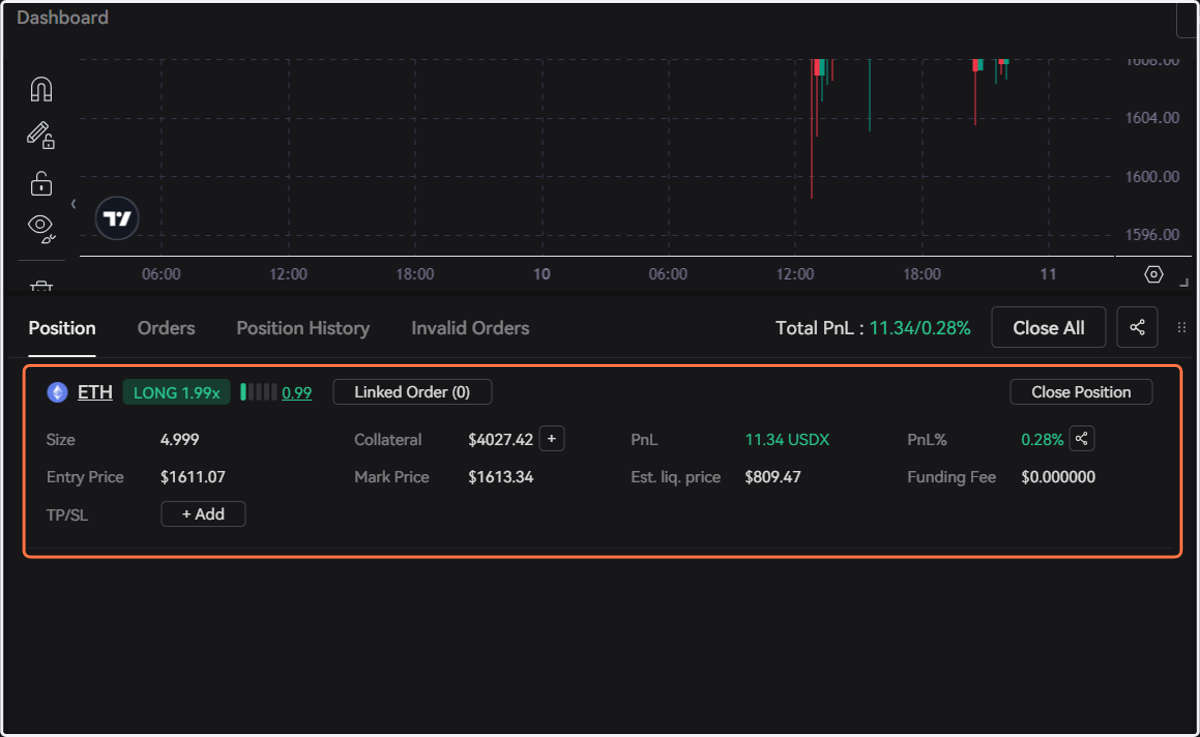Lock all drawing tools icon
Screen dimensions: 1200x737
pos(41,183)
